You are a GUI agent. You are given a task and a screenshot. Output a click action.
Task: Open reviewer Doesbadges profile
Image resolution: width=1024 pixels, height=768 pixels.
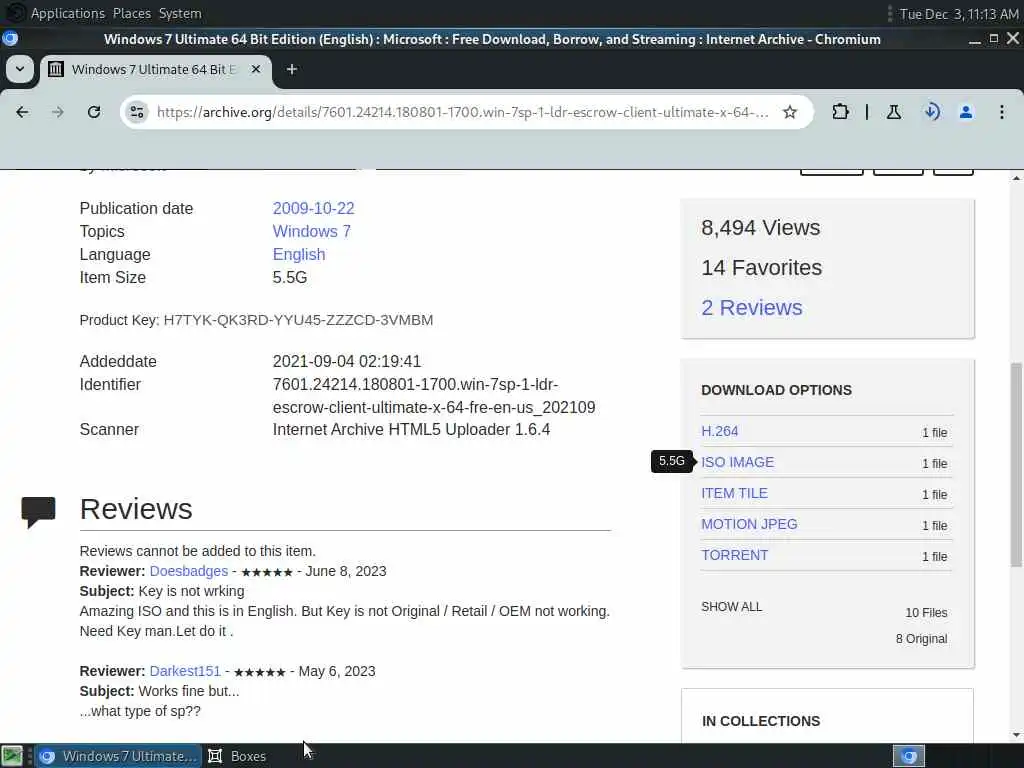pyautogui.click(x=189, y=571)
